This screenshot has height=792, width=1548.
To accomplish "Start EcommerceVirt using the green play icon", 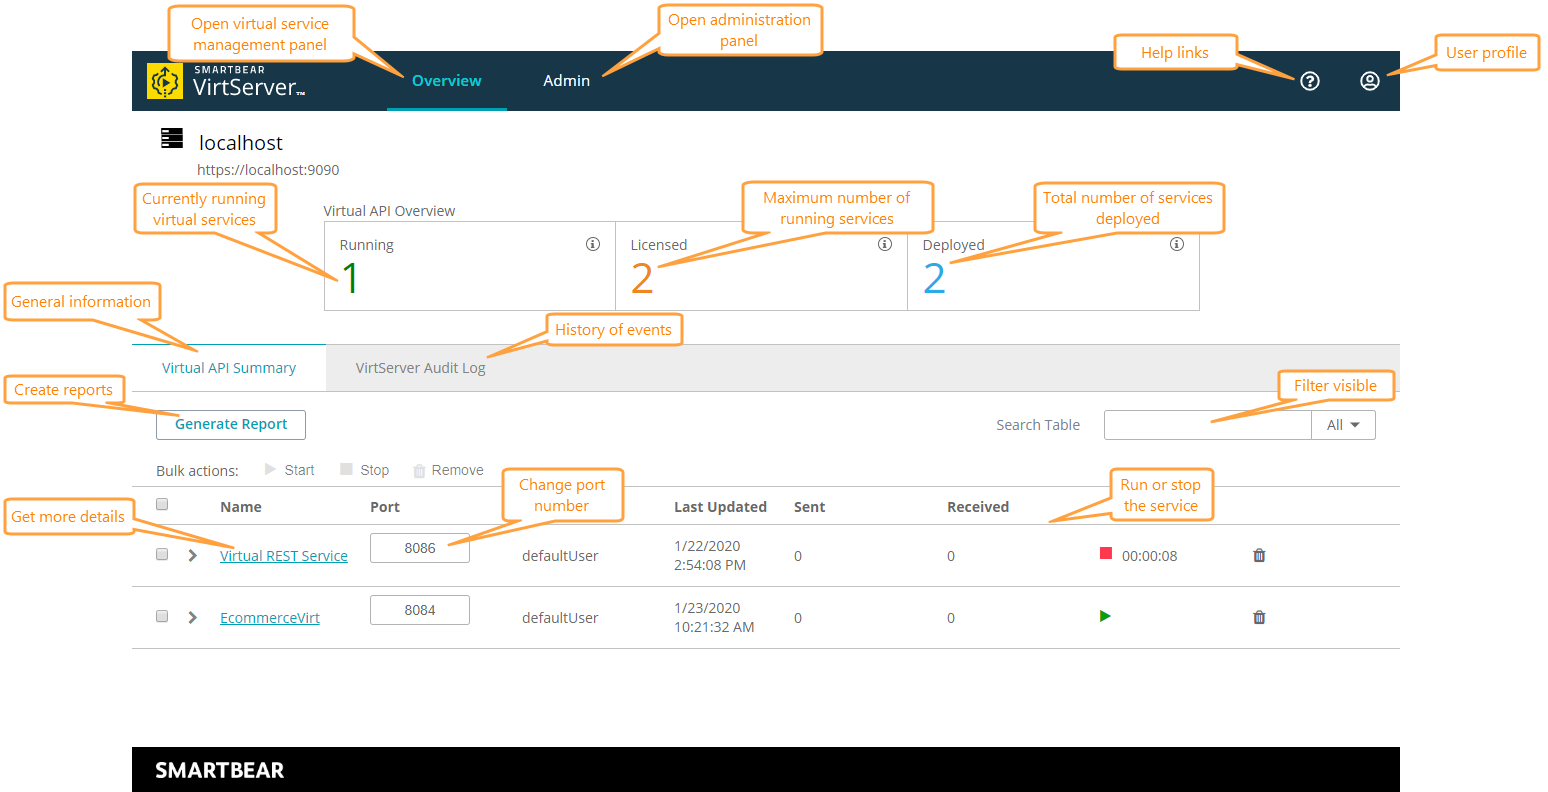I will click(1105, 616).
